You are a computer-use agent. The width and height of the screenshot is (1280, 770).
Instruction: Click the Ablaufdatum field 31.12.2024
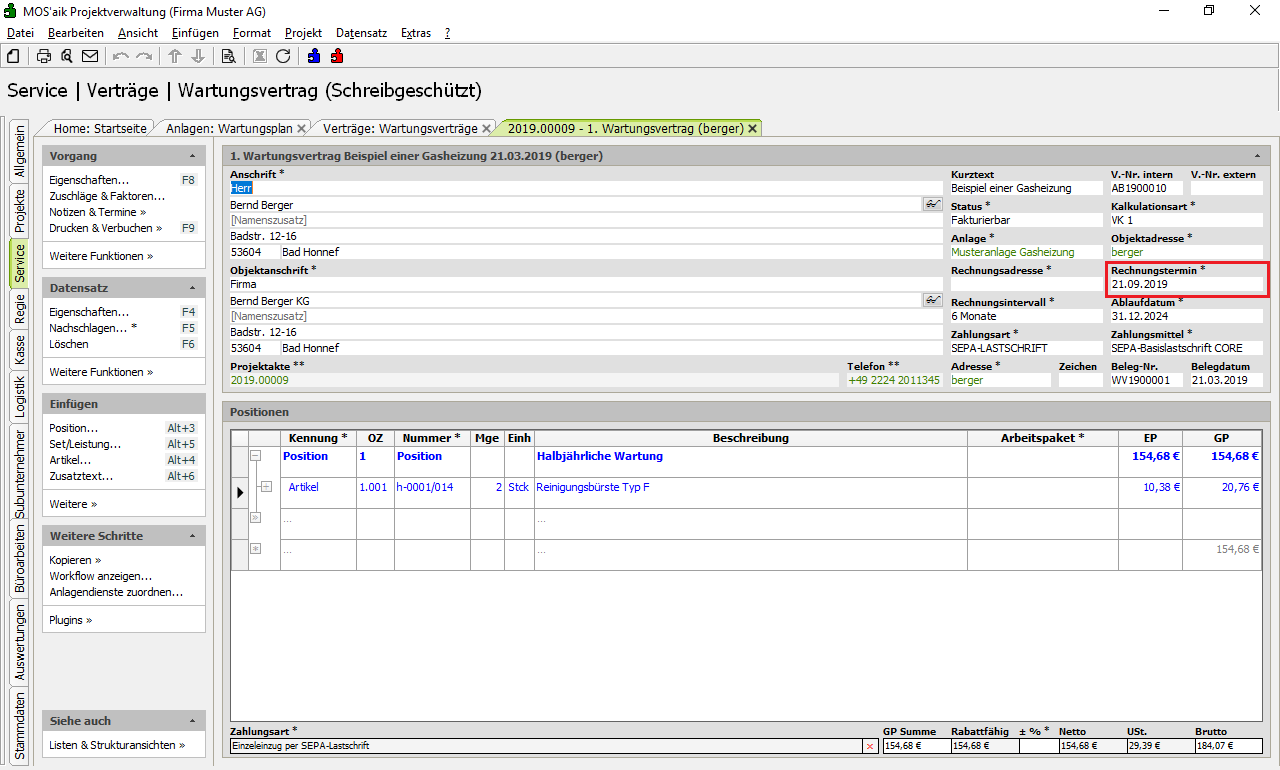coord(1187,316)
